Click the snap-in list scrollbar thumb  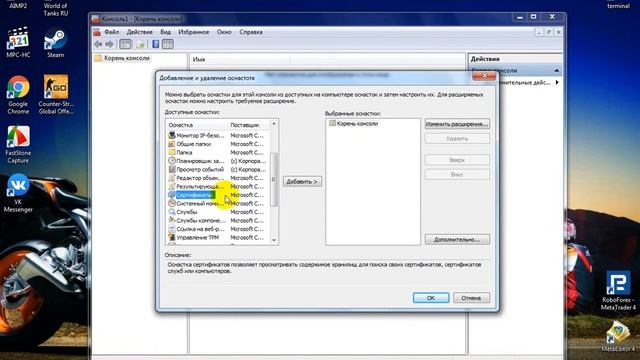(274, 180)
